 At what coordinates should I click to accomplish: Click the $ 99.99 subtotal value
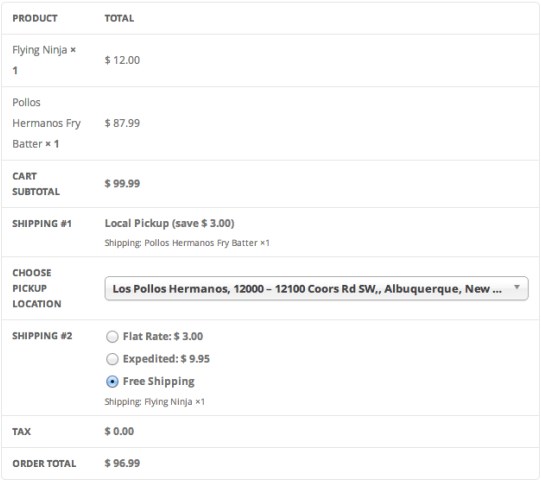coord(122,184)
